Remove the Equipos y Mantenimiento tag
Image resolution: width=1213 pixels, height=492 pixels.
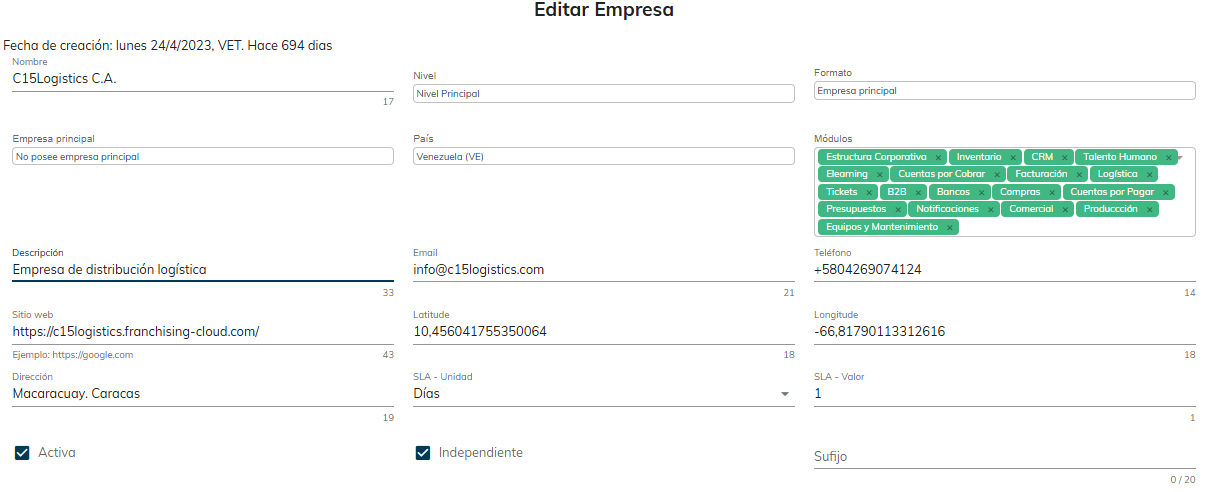949,228
